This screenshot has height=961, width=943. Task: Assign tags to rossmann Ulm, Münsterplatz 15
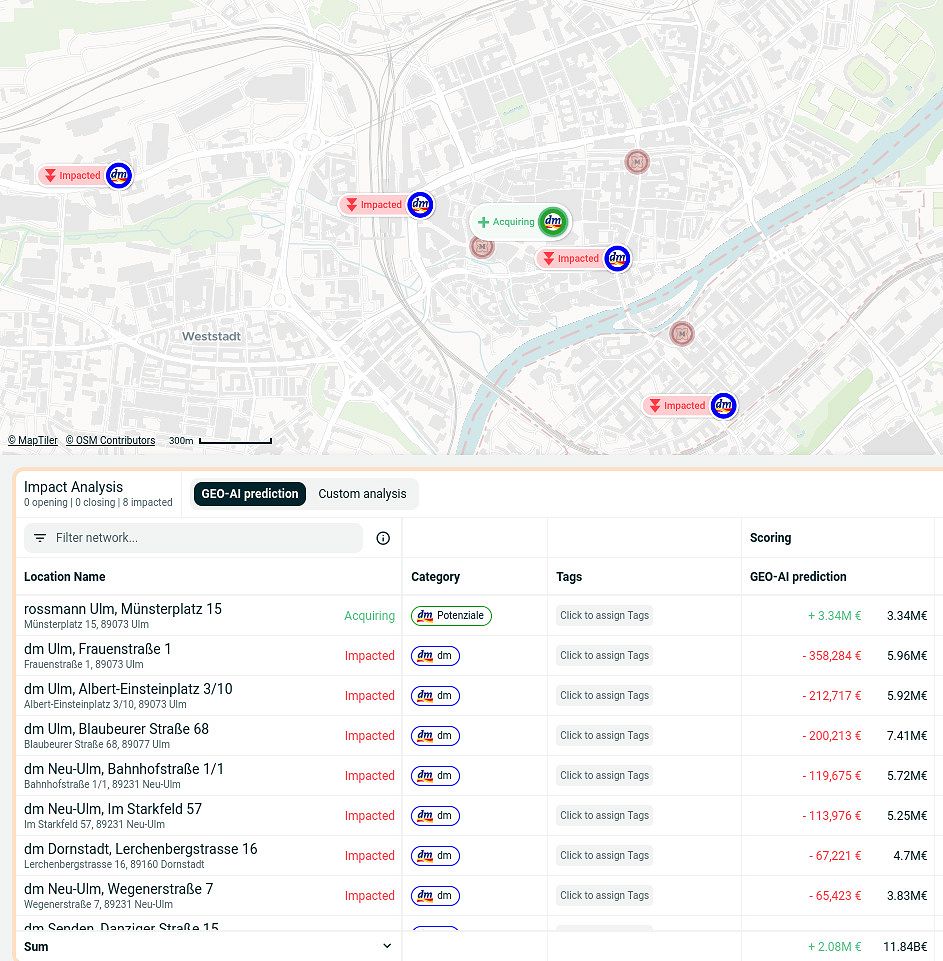[604, 615]
